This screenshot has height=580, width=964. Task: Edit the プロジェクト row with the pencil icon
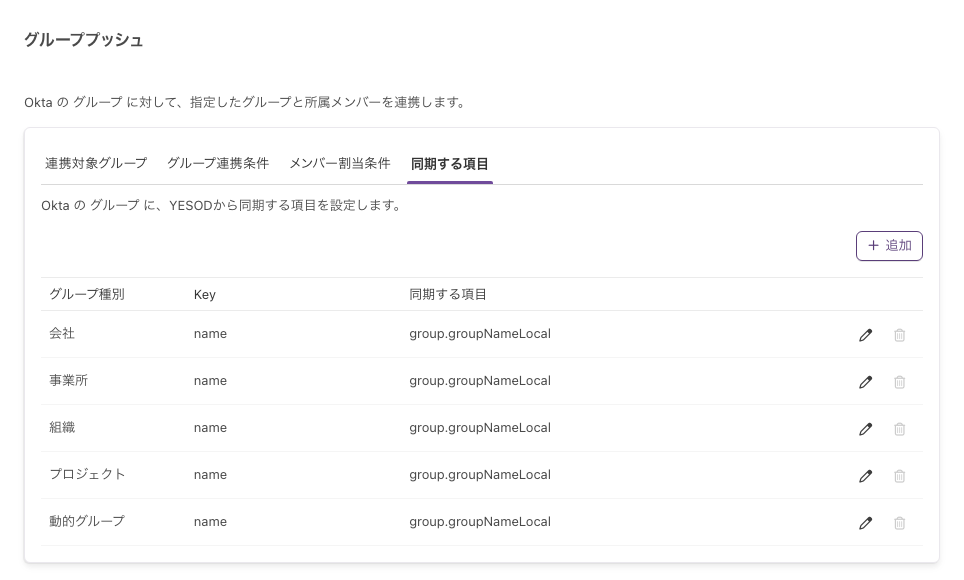[866, 476]
